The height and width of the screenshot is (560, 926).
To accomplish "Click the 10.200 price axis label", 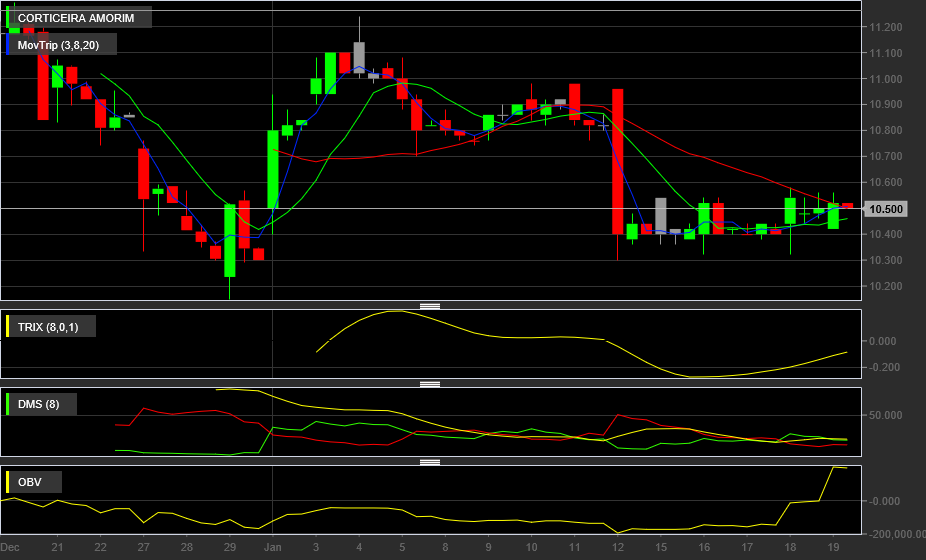I will 885,286.
